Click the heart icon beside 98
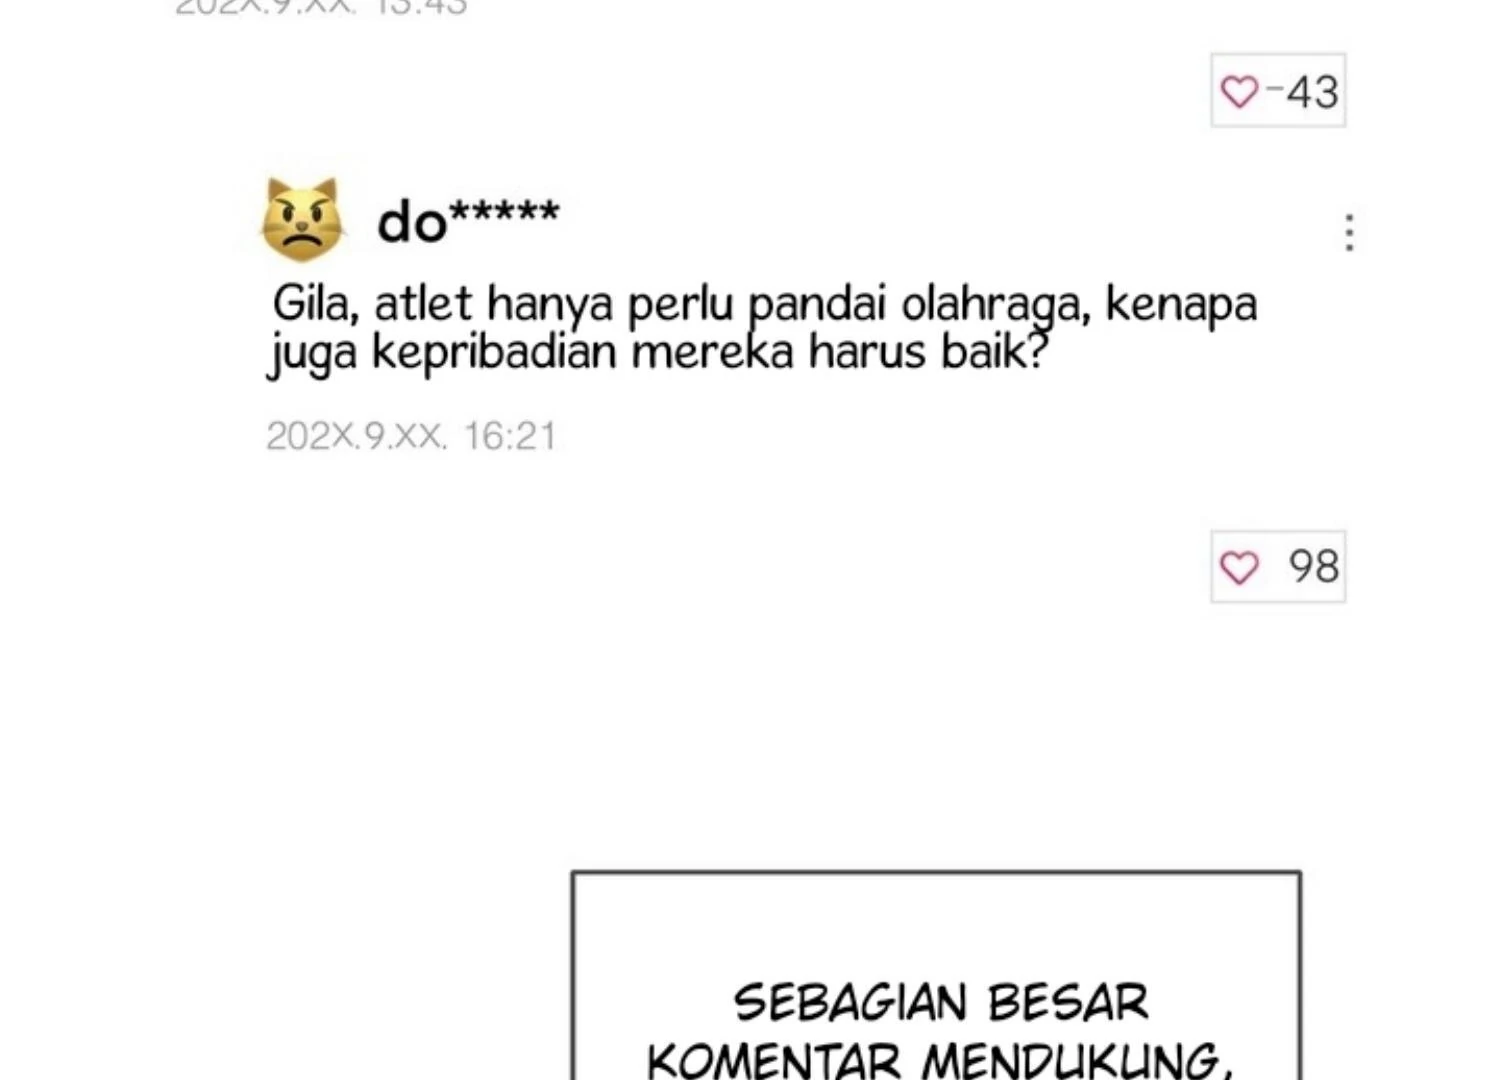Screen dimensions: 1500x1080 click(x=1239, y=568)
